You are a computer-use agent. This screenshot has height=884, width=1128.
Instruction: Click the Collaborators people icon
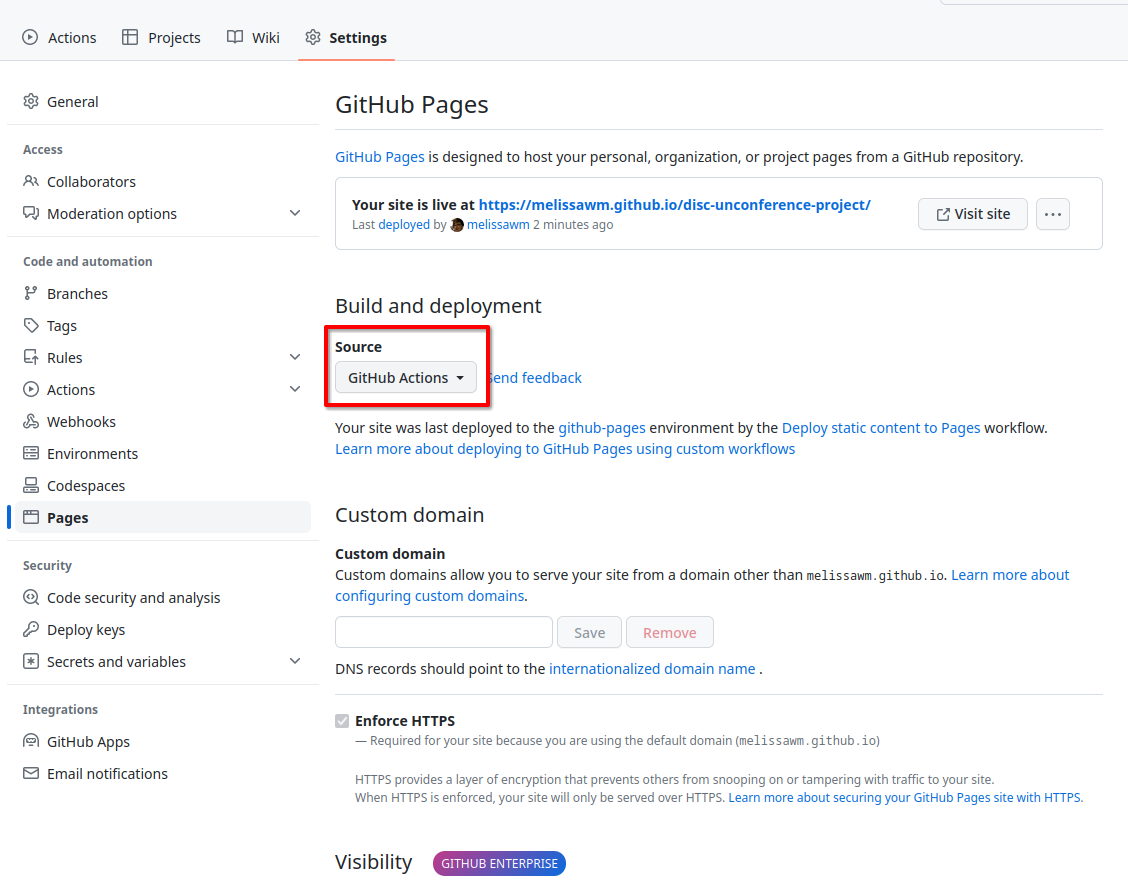[31, 182]
